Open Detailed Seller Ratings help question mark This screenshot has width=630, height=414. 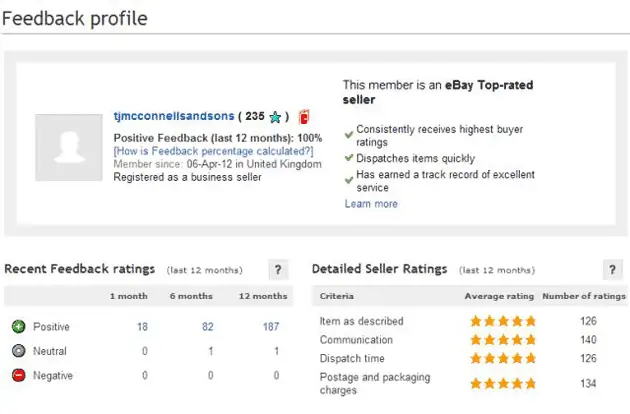(613, 269)
